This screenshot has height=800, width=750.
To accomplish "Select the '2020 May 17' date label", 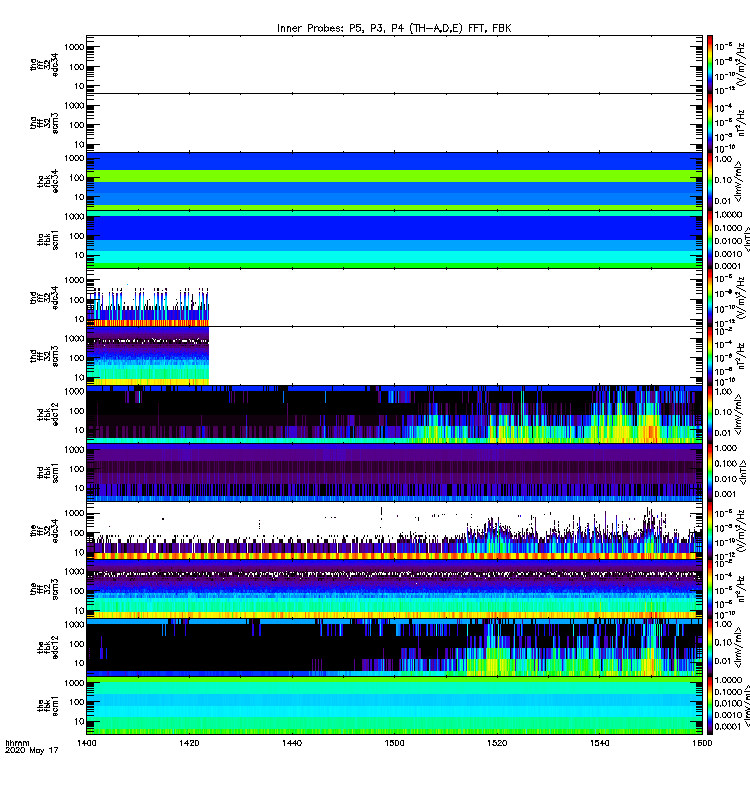I will click(32, 751).
